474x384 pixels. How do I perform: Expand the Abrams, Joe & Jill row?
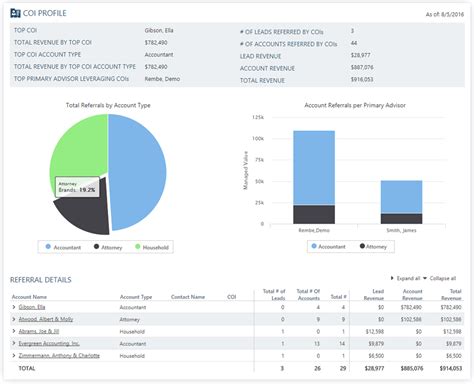pyautogui.click(x=14, y=331)
